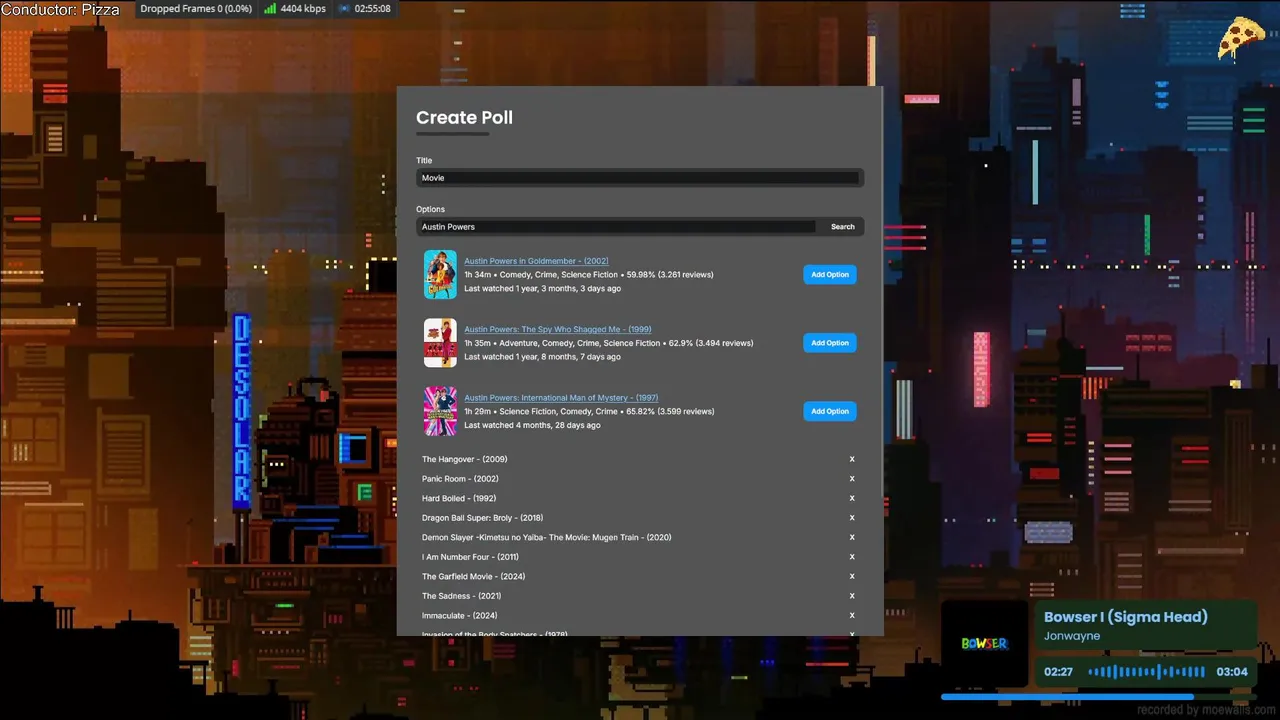The height and width of the screenshot is (720, 1280).
Task: Click the stream uptime clock icon
Action: click(344, 9)
